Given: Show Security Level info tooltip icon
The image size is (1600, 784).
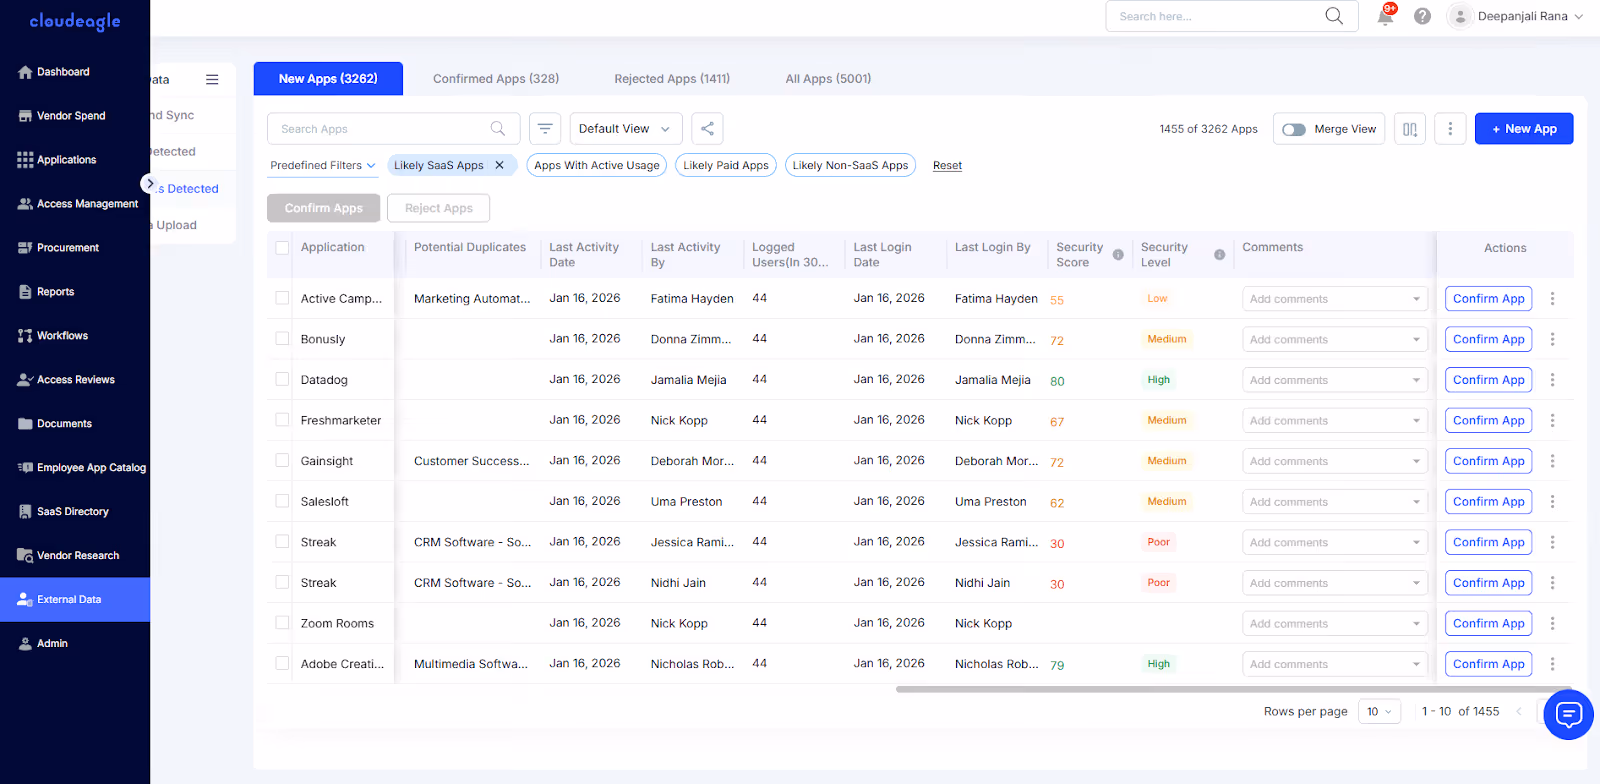Looking at the screenshot, I should (x=1220, y=255).
